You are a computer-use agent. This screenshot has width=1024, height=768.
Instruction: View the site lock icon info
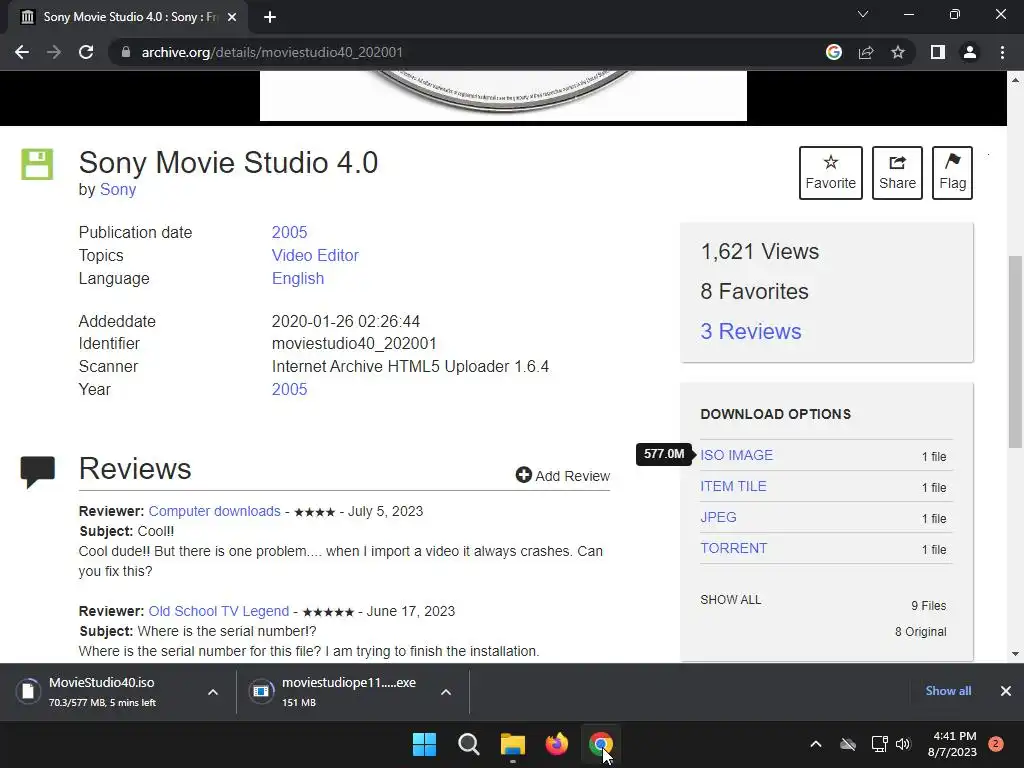126,52
